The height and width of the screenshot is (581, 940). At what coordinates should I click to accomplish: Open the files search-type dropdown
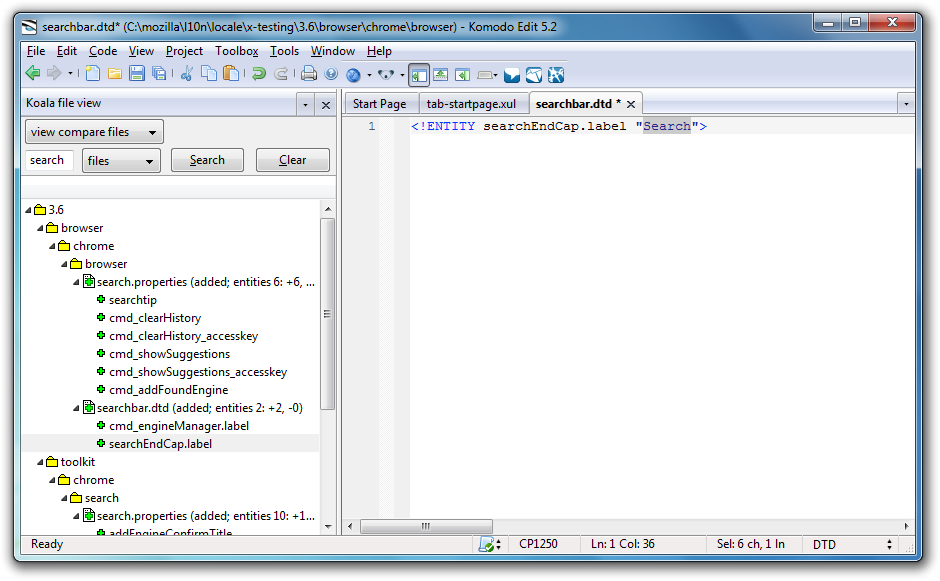[121, 161]
